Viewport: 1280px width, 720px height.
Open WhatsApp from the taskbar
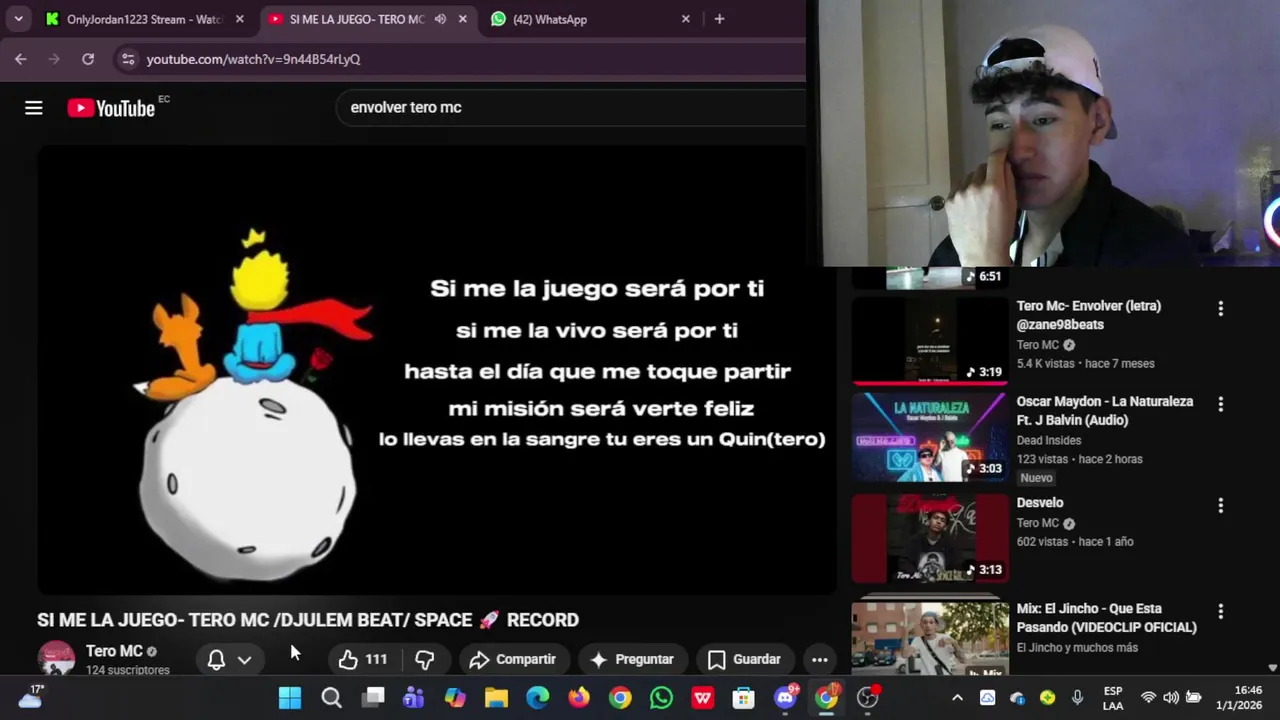(x=661, y=698)
